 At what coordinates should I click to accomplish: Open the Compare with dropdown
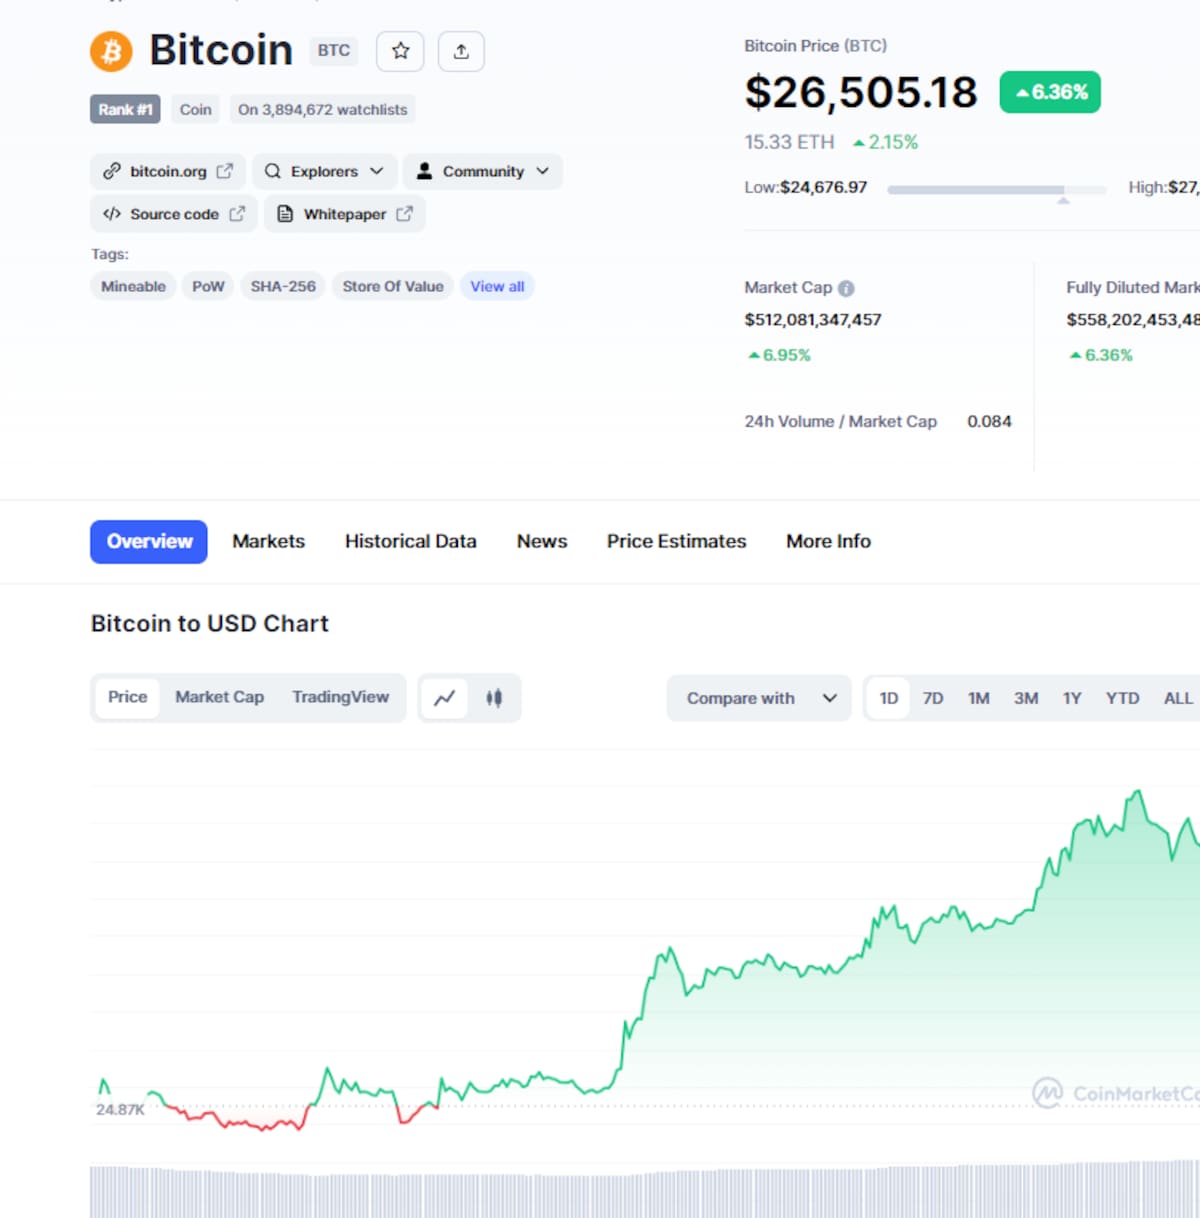pos(759,698)
